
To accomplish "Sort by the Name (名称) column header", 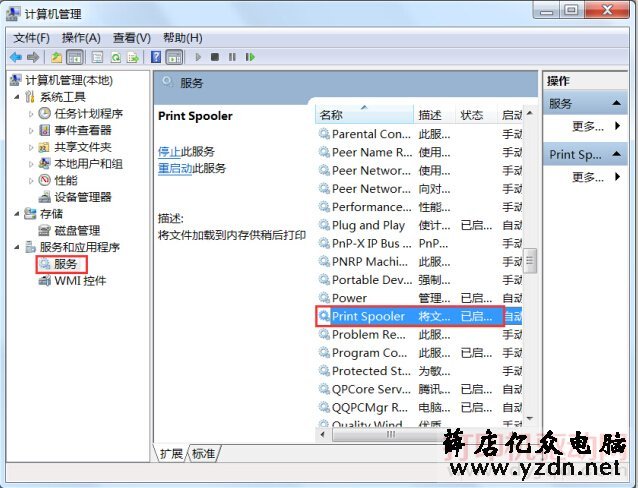I will [x=365, y=115].
